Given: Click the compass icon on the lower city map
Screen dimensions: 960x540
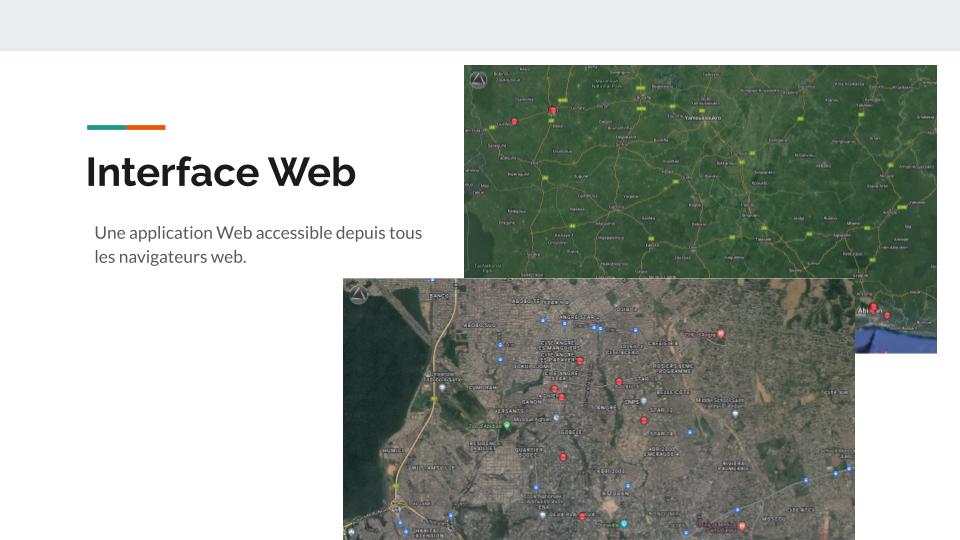Looking at the screenshot, I should coord(358,294).
